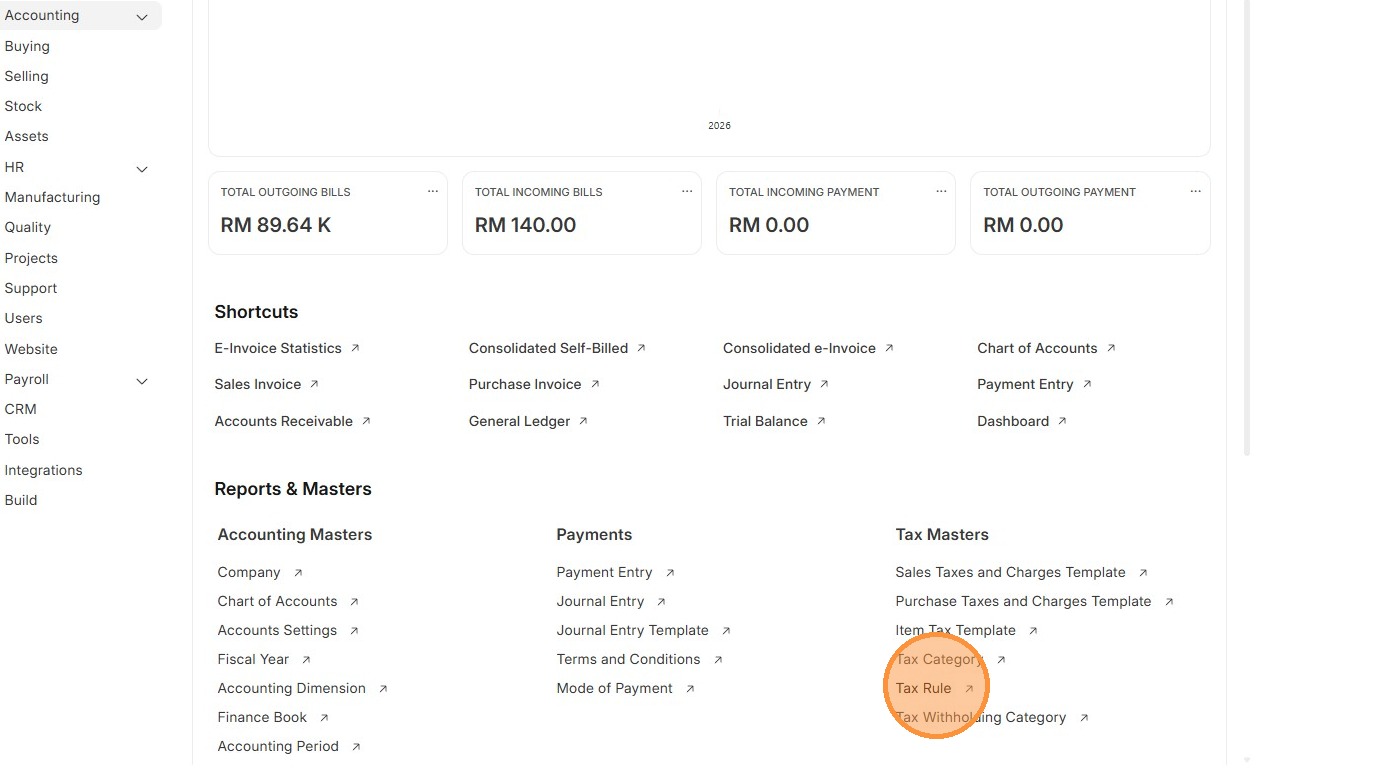Open Sales Taxes and Charges Template

[x=1010, y=572]
